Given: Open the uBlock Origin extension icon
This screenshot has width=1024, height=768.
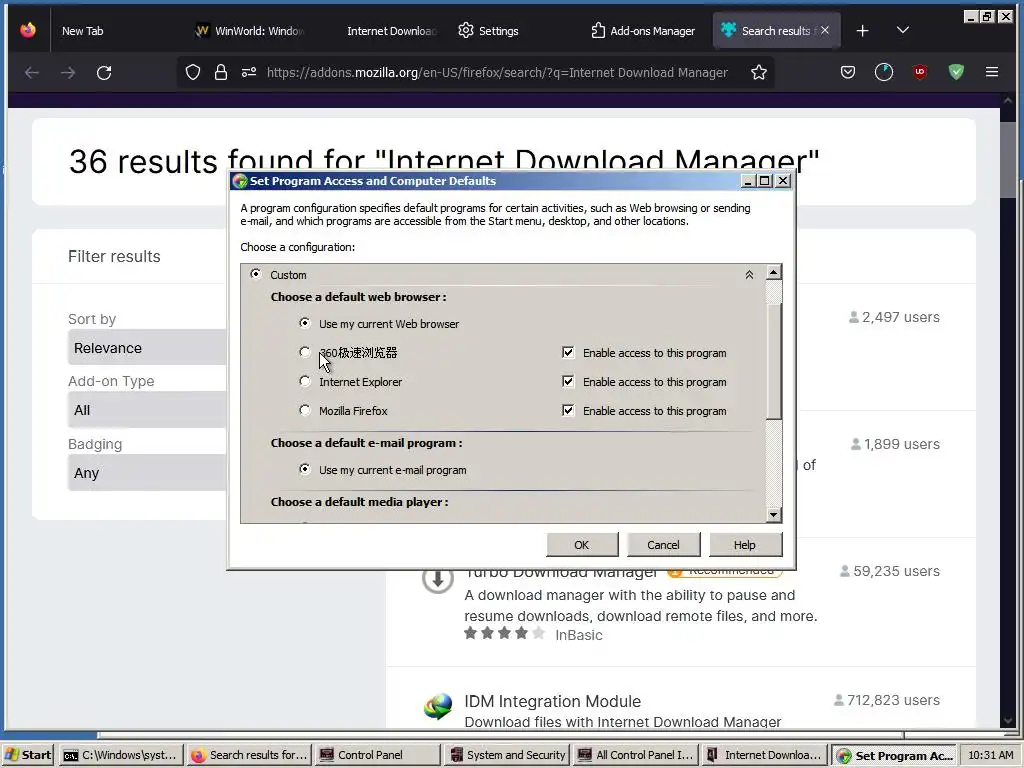Looking at the screenshot, I should pyautogui.click(x=920, y=72).
